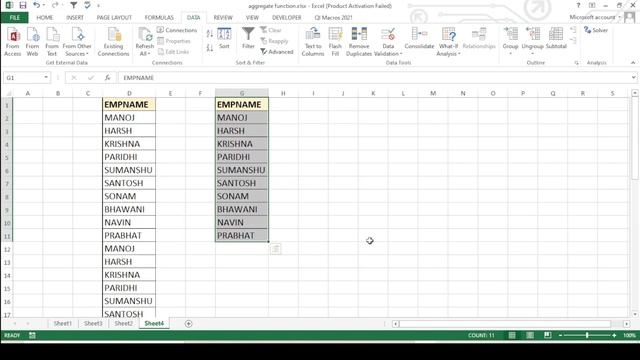
Task: Select cell G9 BHAWANI
Action: 242,209
